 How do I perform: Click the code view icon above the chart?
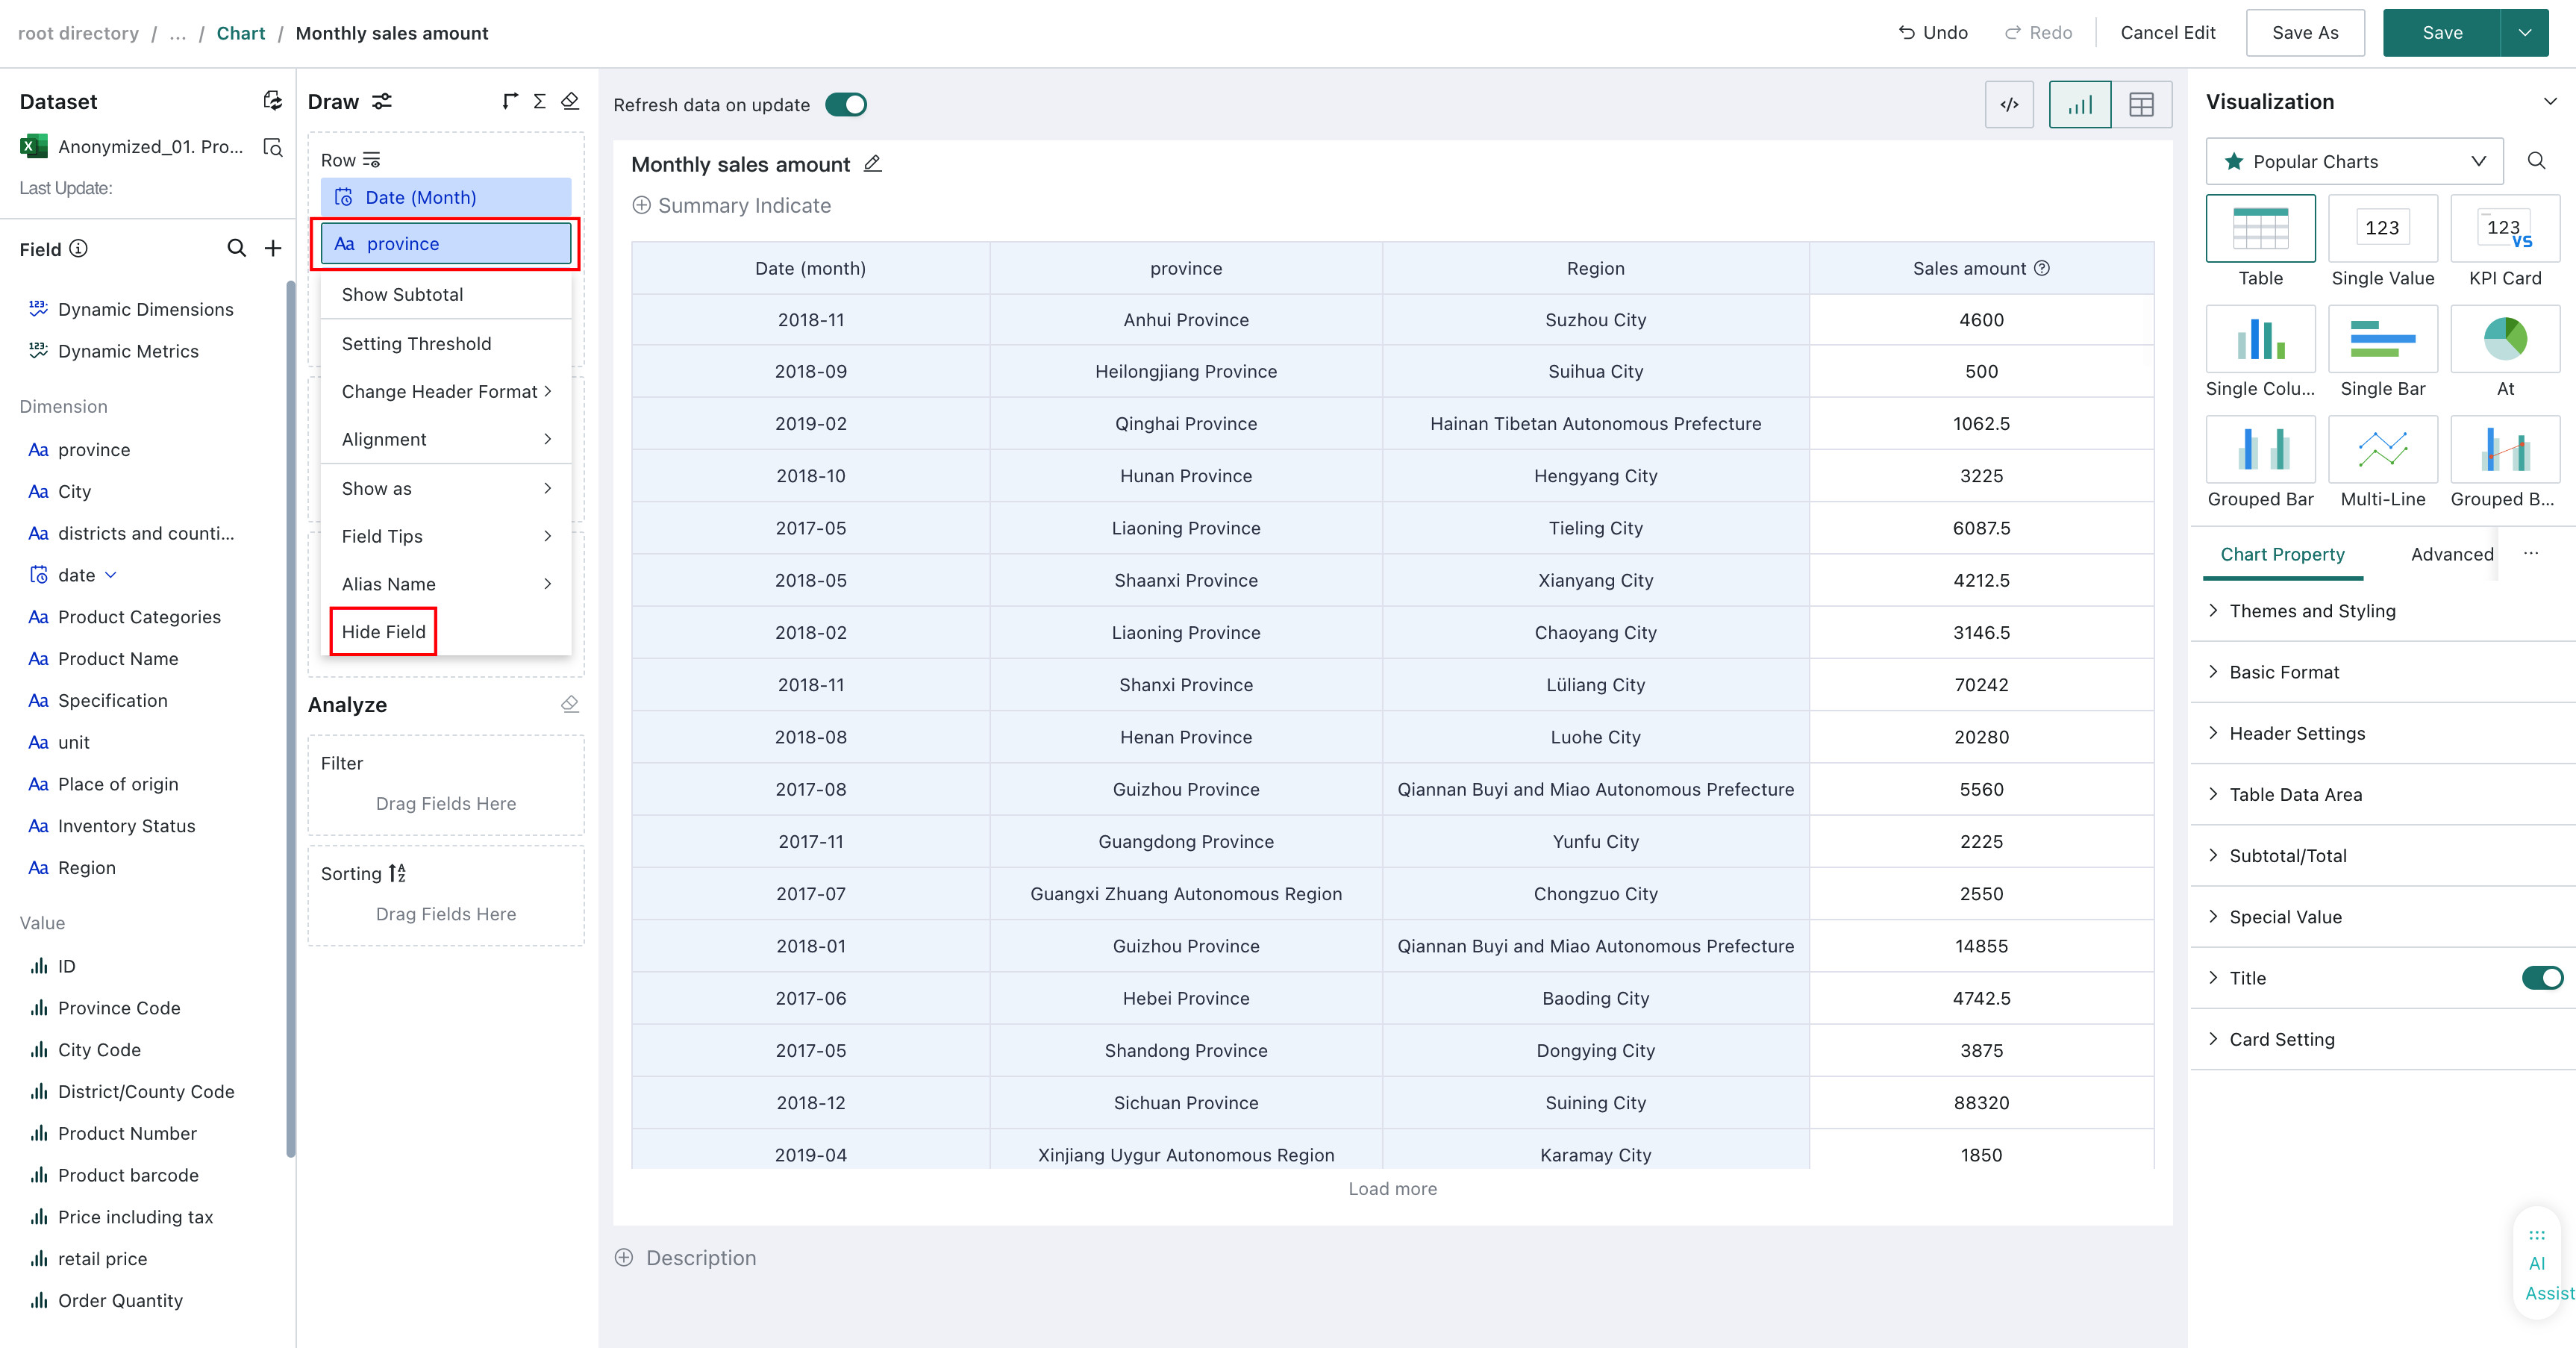[x=2008, y=104]
